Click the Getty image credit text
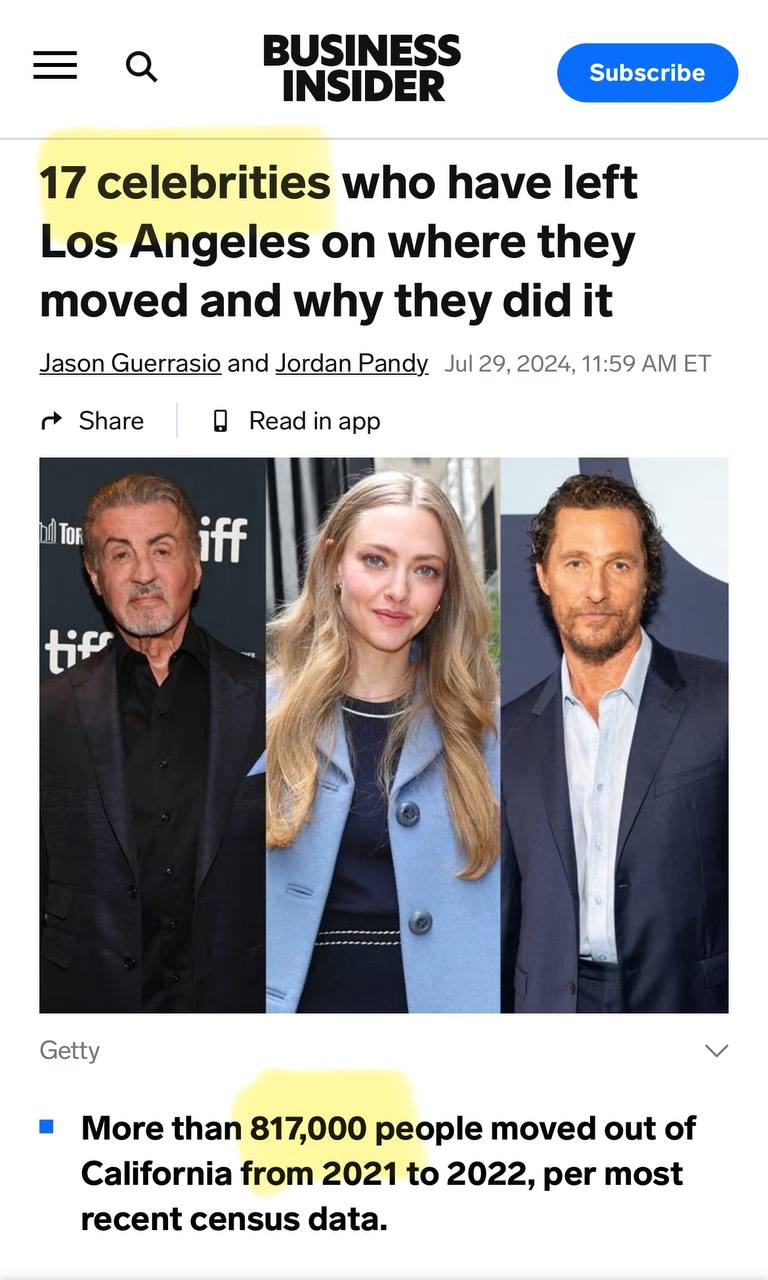The image size is (768, 1280). 69,1050
